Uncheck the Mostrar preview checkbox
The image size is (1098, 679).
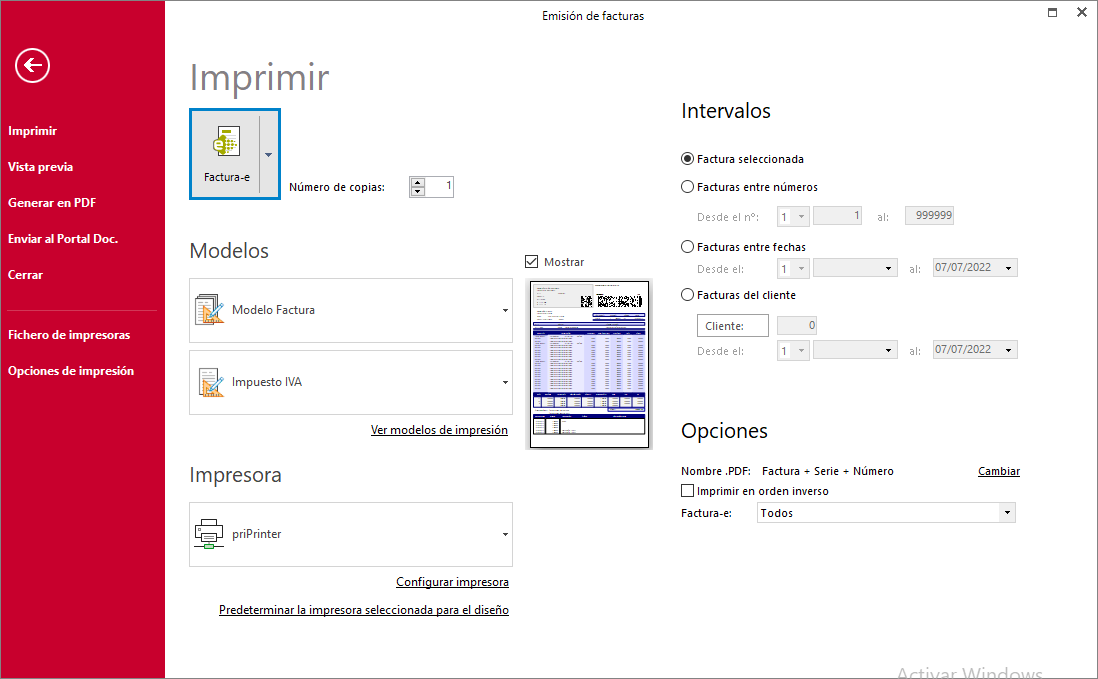pyautogui.click(x=532, y=262)
